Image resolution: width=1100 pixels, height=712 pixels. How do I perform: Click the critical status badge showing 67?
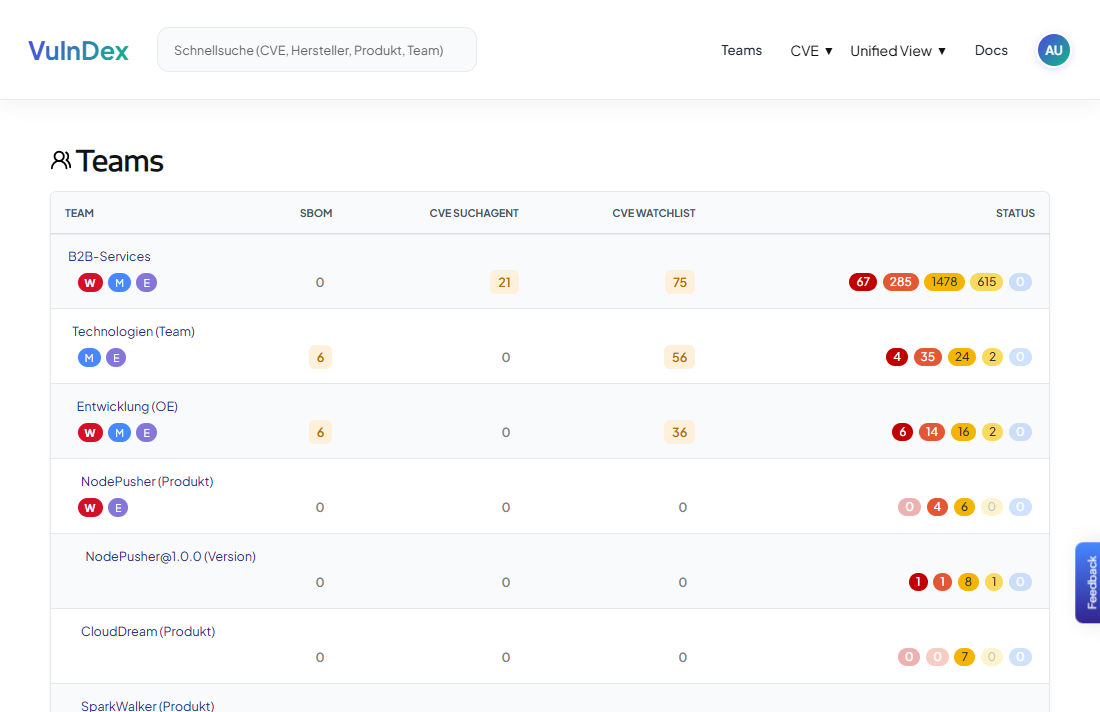(x=862, y=282)
